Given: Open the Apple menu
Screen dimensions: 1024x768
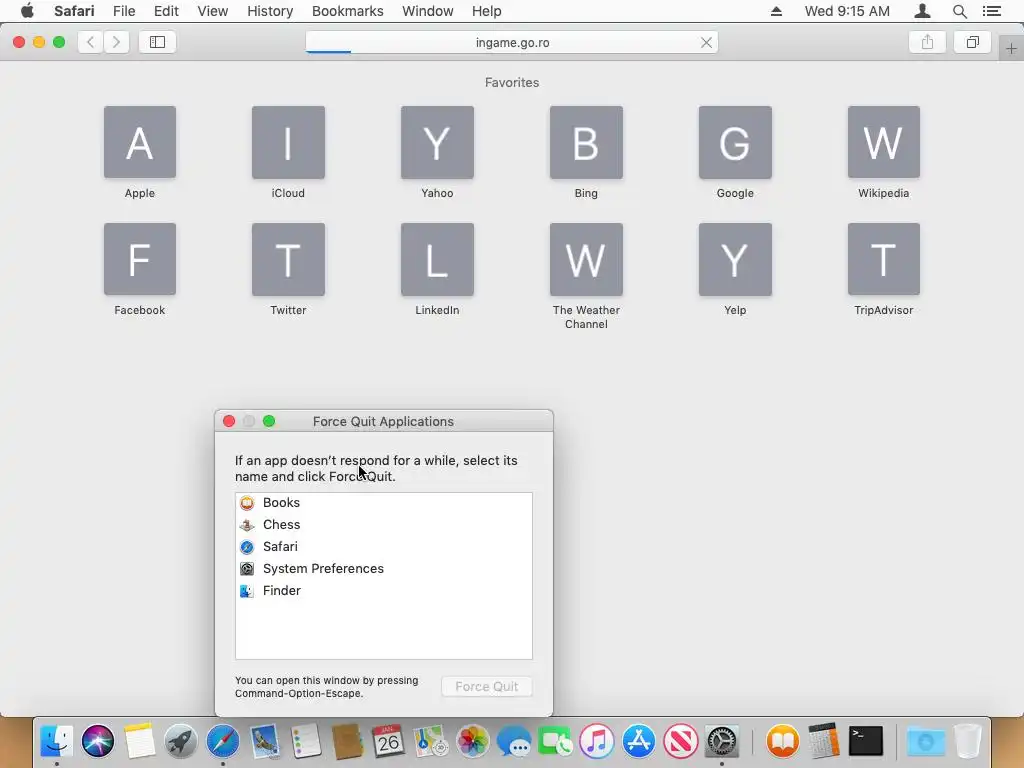Looking at the screenshot, I should pyautogui.click(x=27, y=11).
